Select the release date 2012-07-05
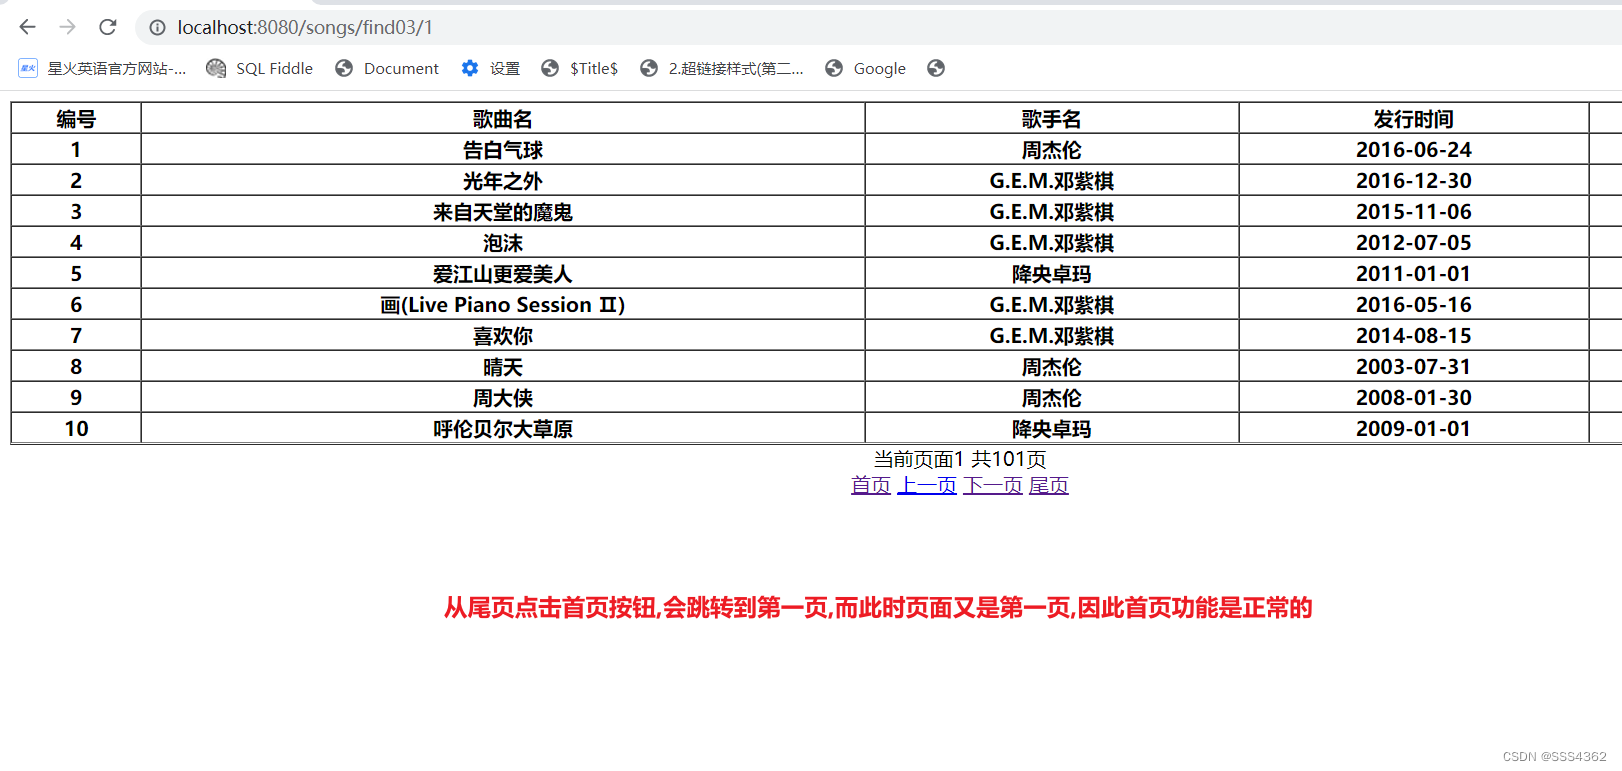Screen dimensions: 1622x771 1414,243
